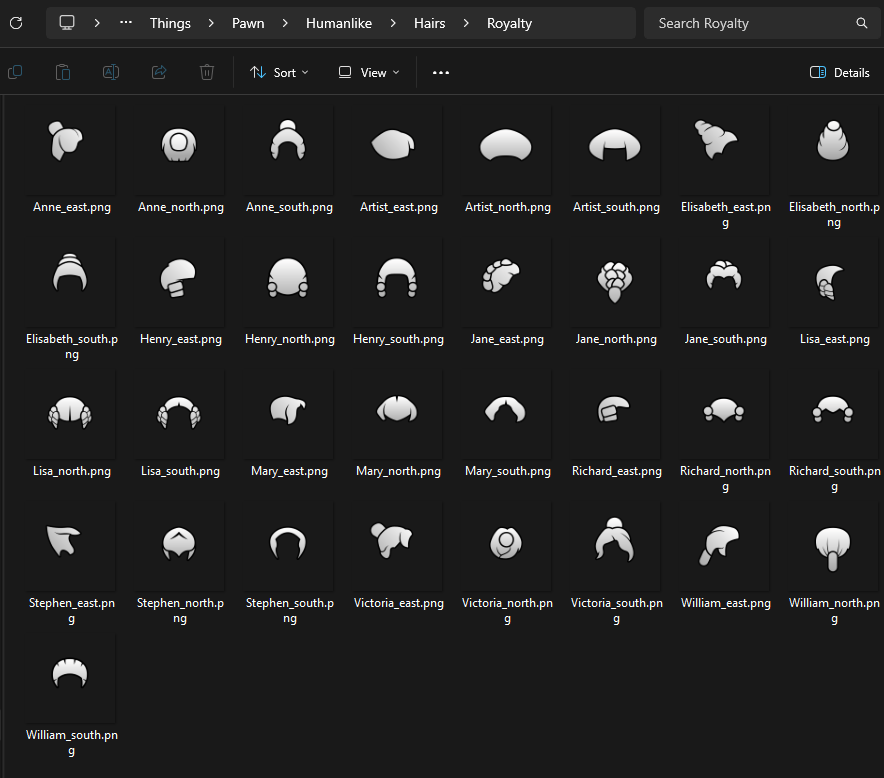Select the Jane_east.png thumbnail
Screen dimensions: 884x778
click(501, 276)
